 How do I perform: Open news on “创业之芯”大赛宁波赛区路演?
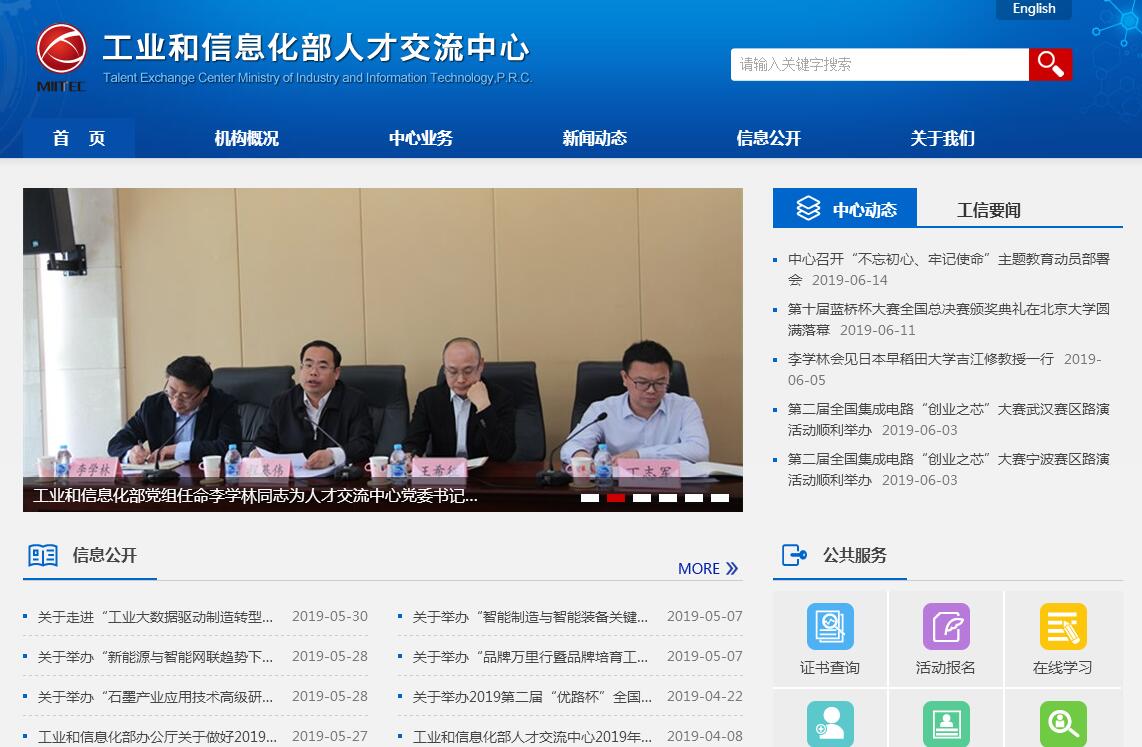[x=948, y=470]
